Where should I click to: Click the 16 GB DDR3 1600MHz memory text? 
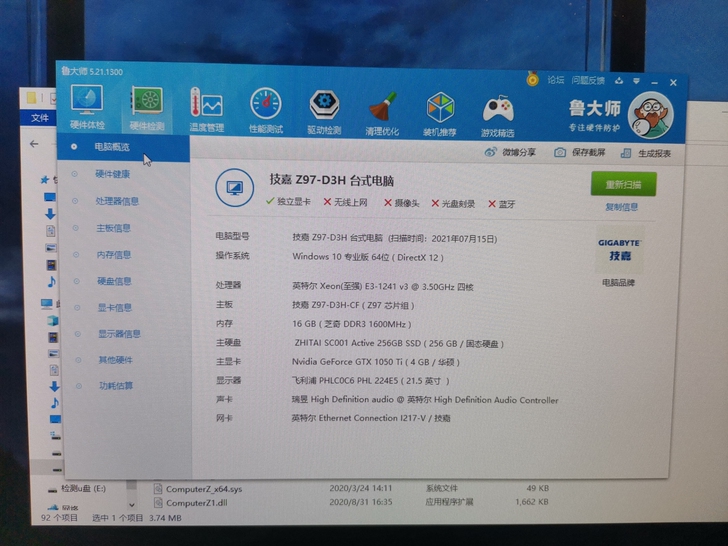click(x=351, y=324)
